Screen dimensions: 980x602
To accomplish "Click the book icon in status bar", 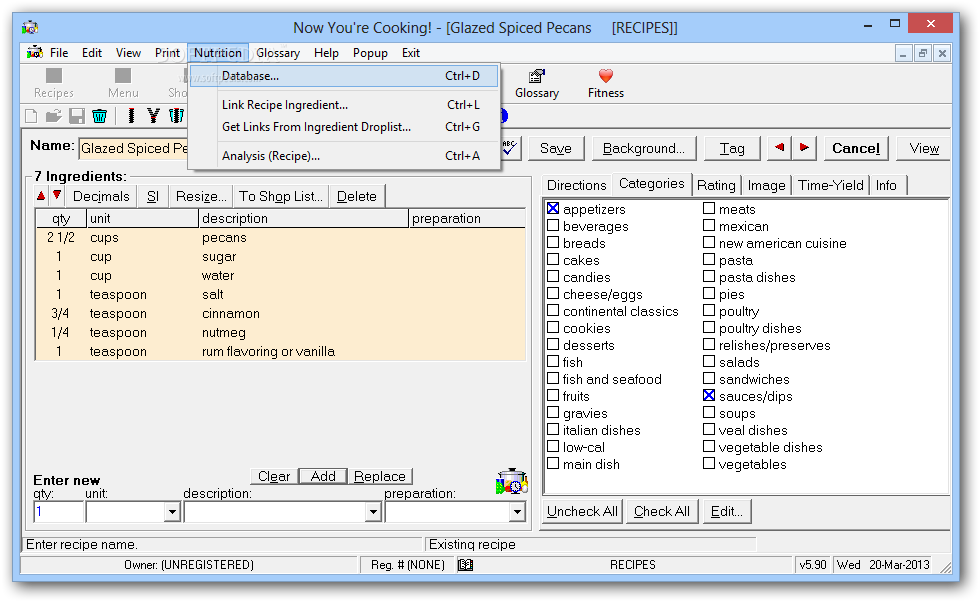I will 466,565.
